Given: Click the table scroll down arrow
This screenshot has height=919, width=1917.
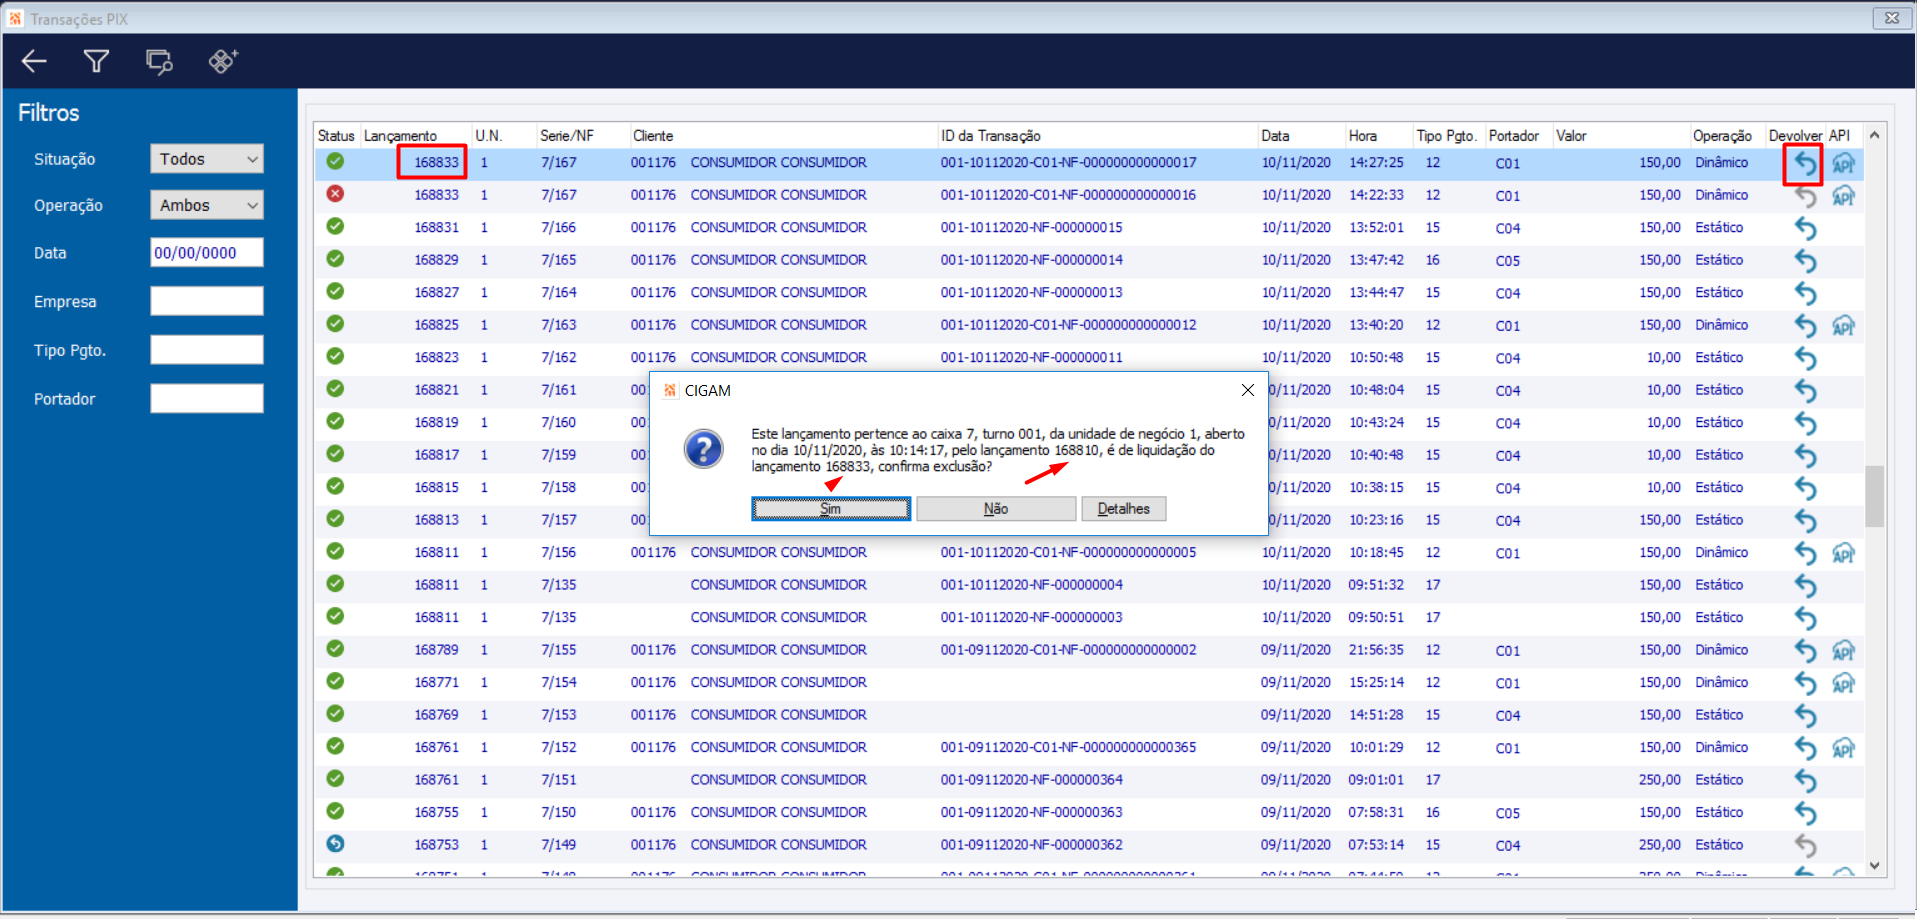Looking at the screenshot, I should [x=1875, y=866].
